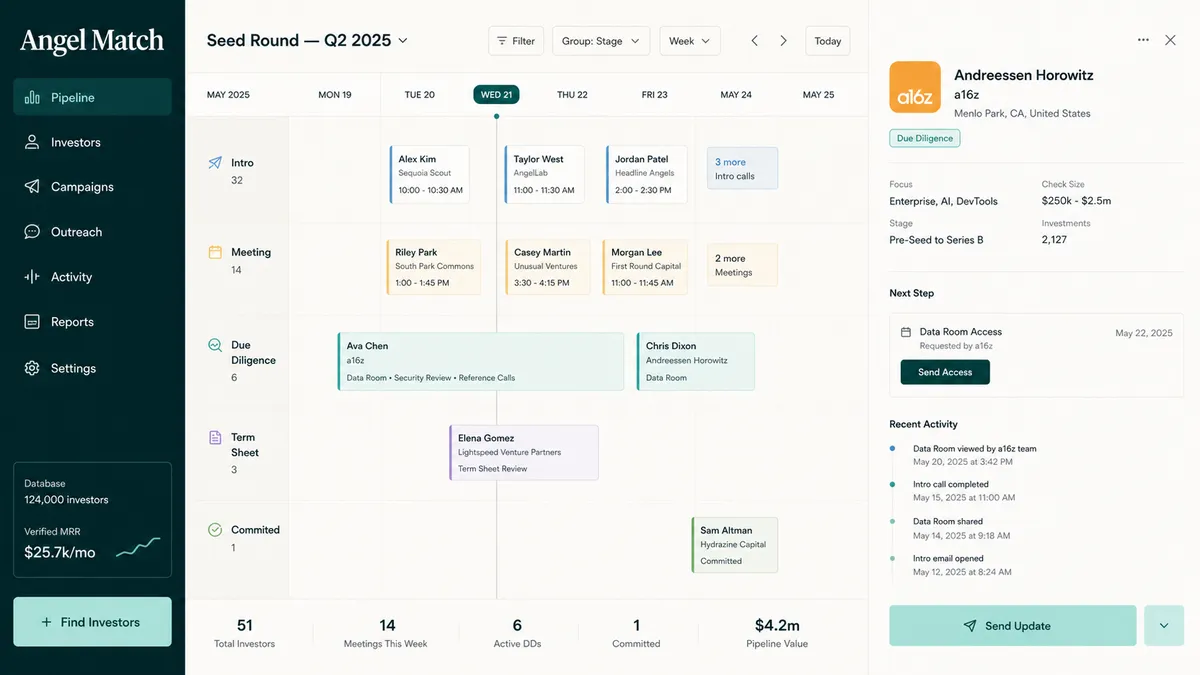
Task: Click the a16z orange logo
Action: click(x=915, y=87)
